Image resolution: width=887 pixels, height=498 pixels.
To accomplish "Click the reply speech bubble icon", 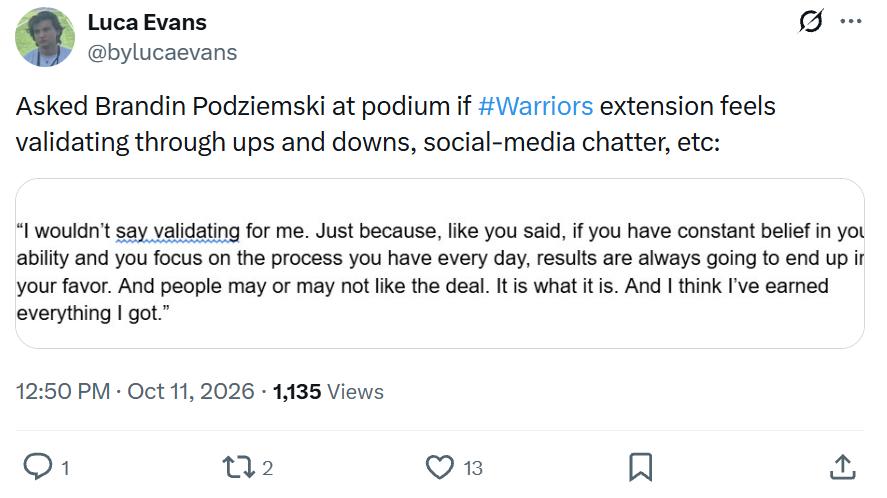I will pyautogui.click(x=37, y=467).
